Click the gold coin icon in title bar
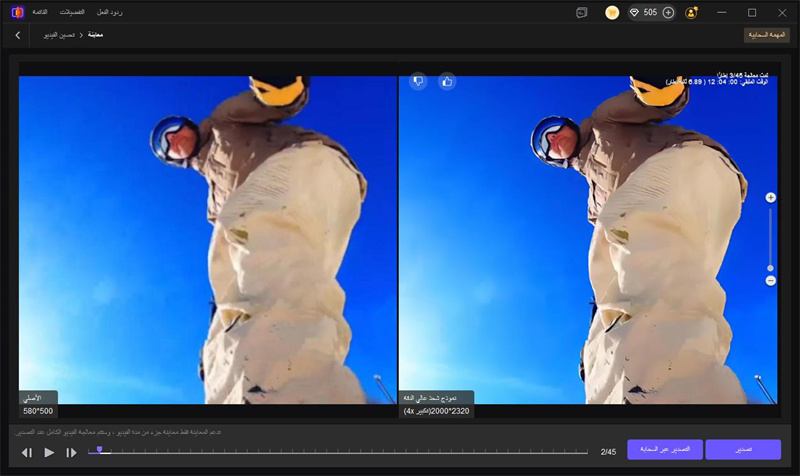 pos(612,13)
